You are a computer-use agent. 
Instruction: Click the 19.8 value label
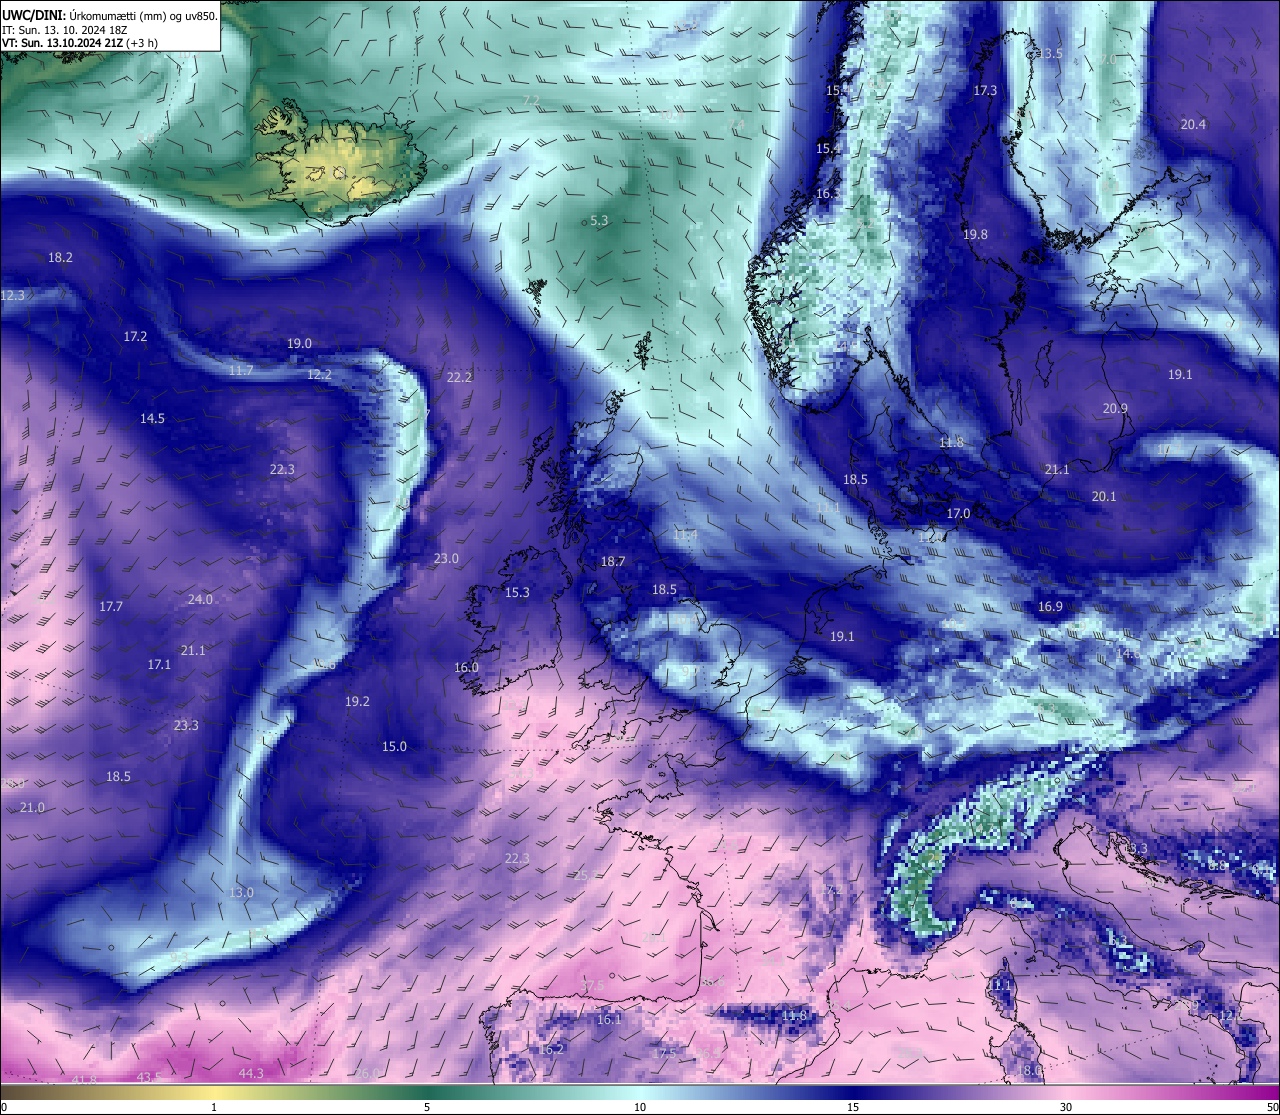click(975, 235)
